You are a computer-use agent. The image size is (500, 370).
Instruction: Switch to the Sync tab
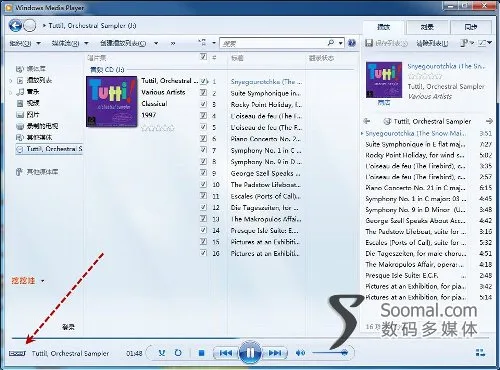pyautogui.click(x=471, y=27)
